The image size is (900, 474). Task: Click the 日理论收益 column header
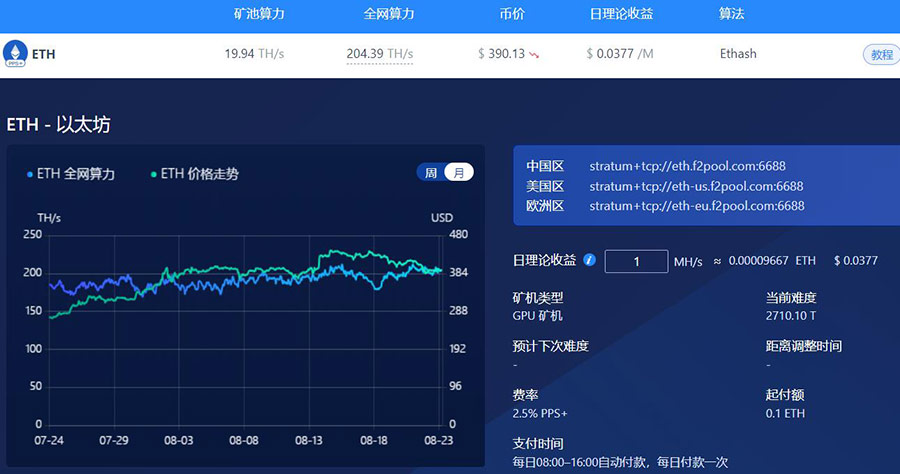point(621,14)
